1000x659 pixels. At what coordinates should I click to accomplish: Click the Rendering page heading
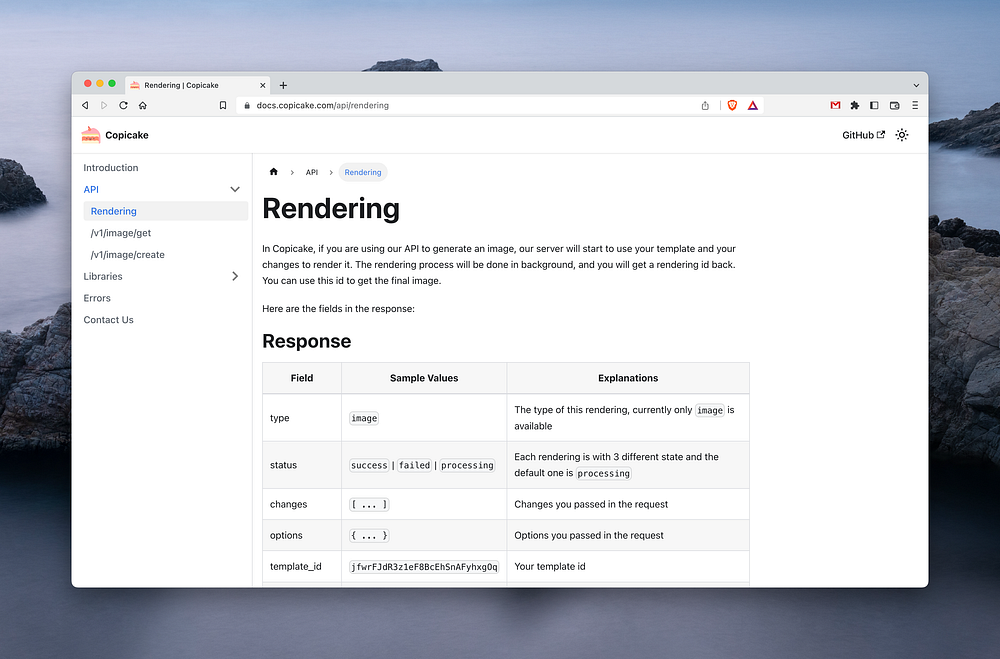(x=331, y=209)
